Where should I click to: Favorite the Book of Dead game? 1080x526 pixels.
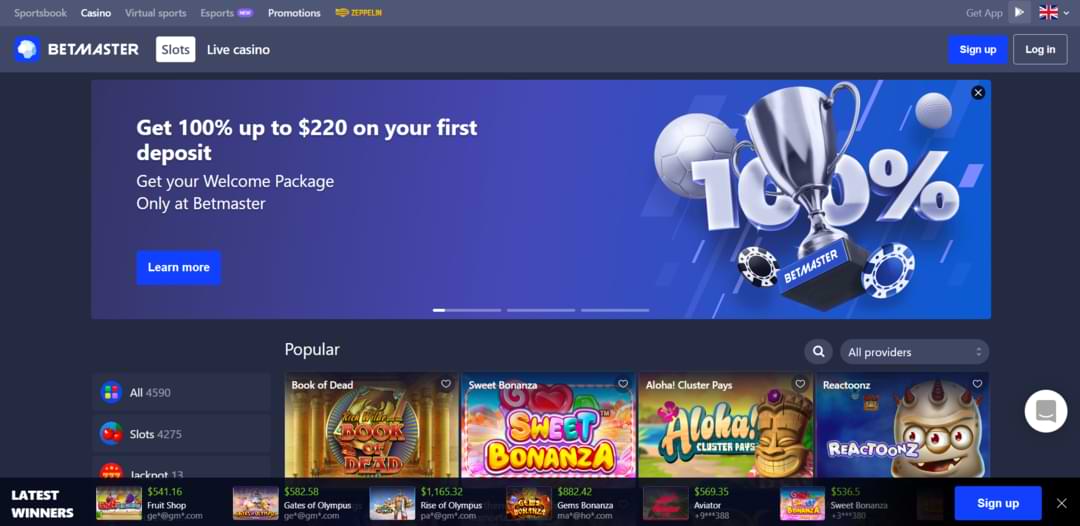pos(446,384)
